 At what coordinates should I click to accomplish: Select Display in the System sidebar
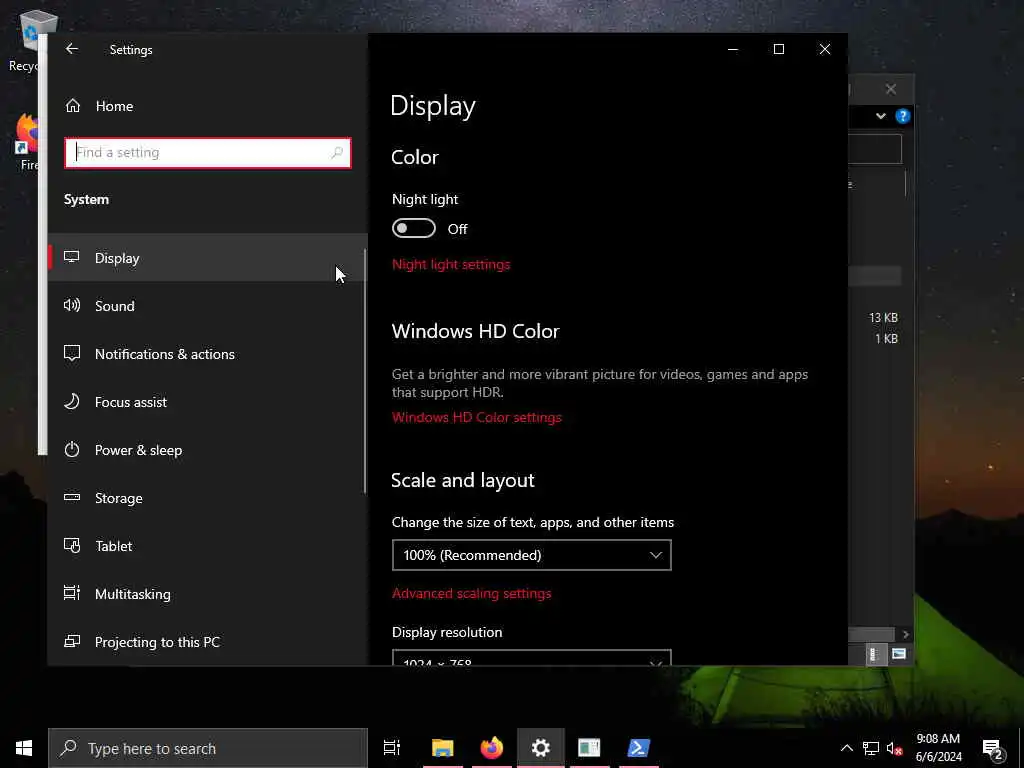208,258
